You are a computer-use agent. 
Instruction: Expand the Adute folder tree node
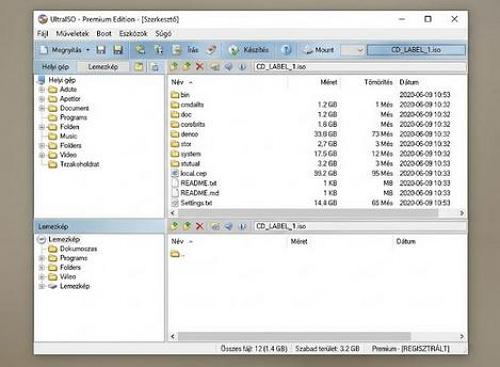click(x=42, y=89)
